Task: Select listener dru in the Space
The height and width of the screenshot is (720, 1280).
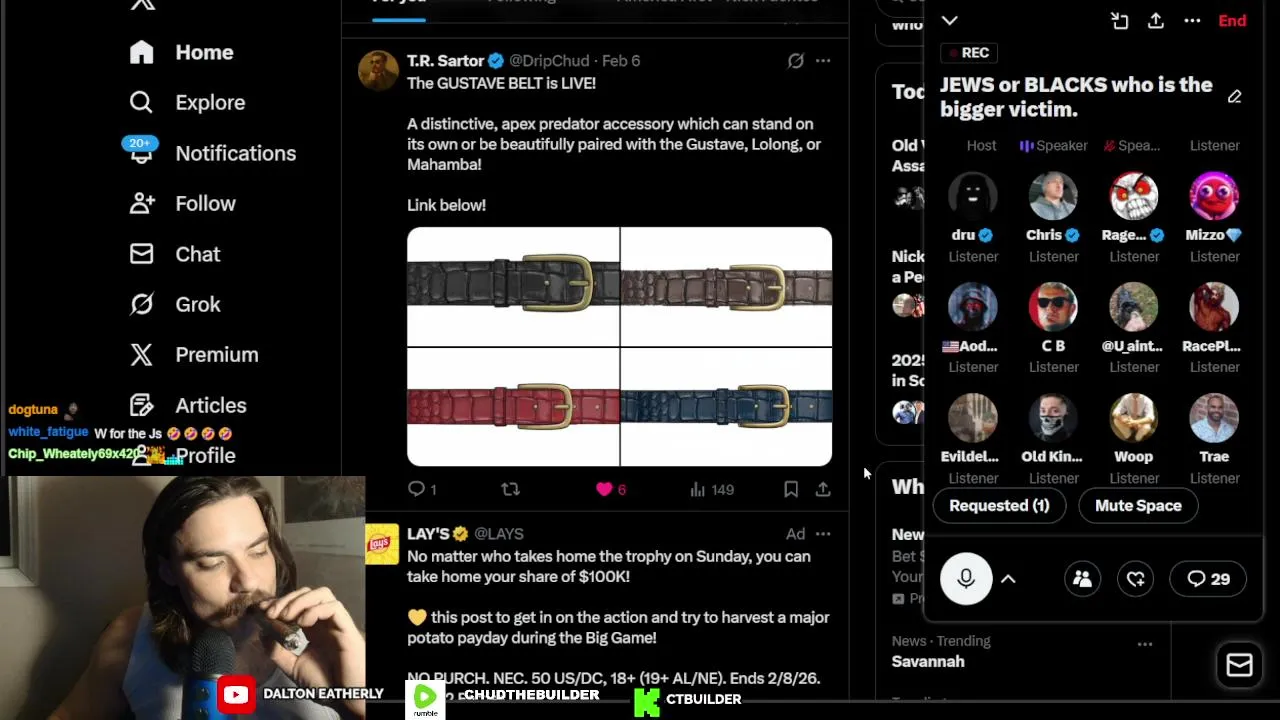Action: (973, 218)
